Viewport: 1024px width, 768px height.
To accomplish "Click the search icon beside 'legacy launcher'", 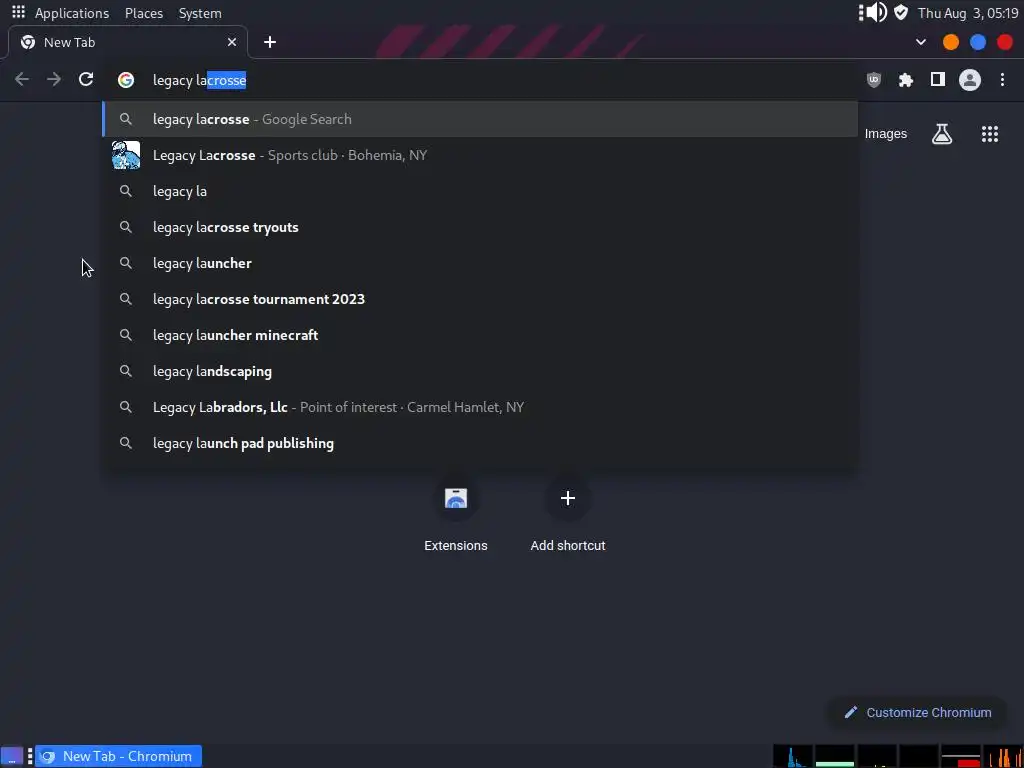I will (126, 263).
